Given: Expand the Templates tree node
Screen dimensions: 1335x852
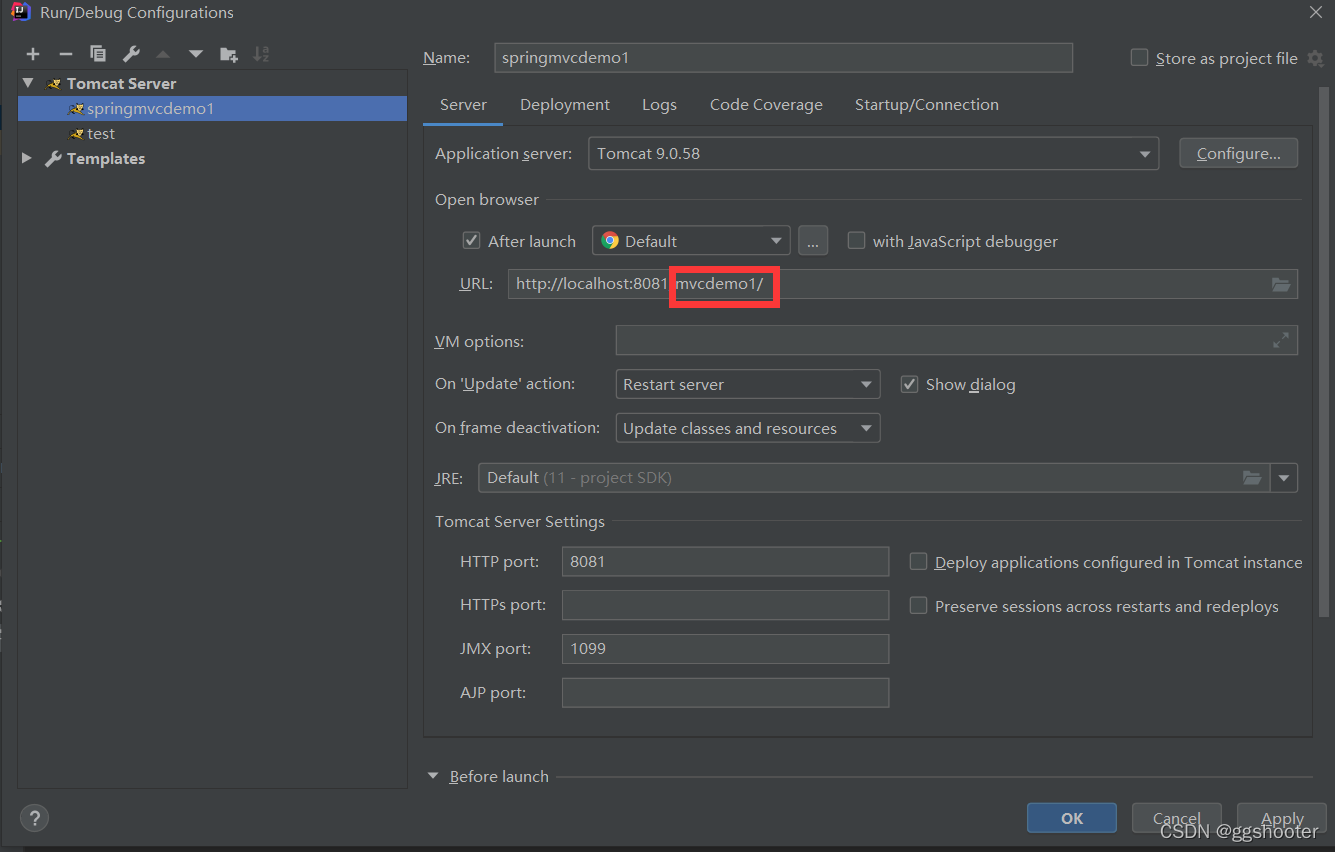Looking at the screenshot, I should [x=28, y=158].
